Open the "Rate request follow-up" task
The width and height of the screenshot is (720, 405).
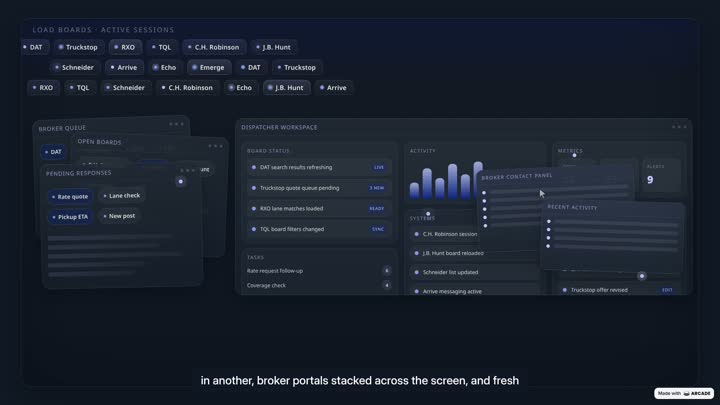click(x=319, y=271)
